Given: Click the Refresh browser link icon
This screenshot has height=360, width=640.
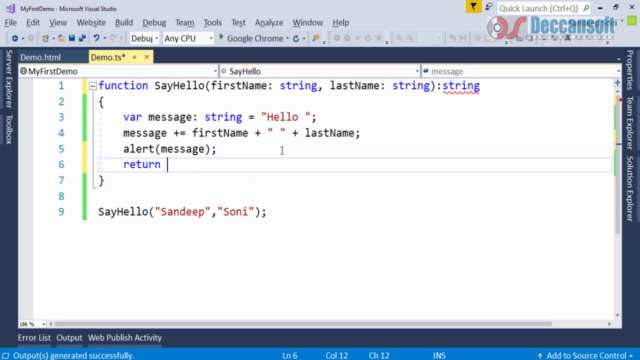Looking at the screenshot, I should click(x=296, y=38).
